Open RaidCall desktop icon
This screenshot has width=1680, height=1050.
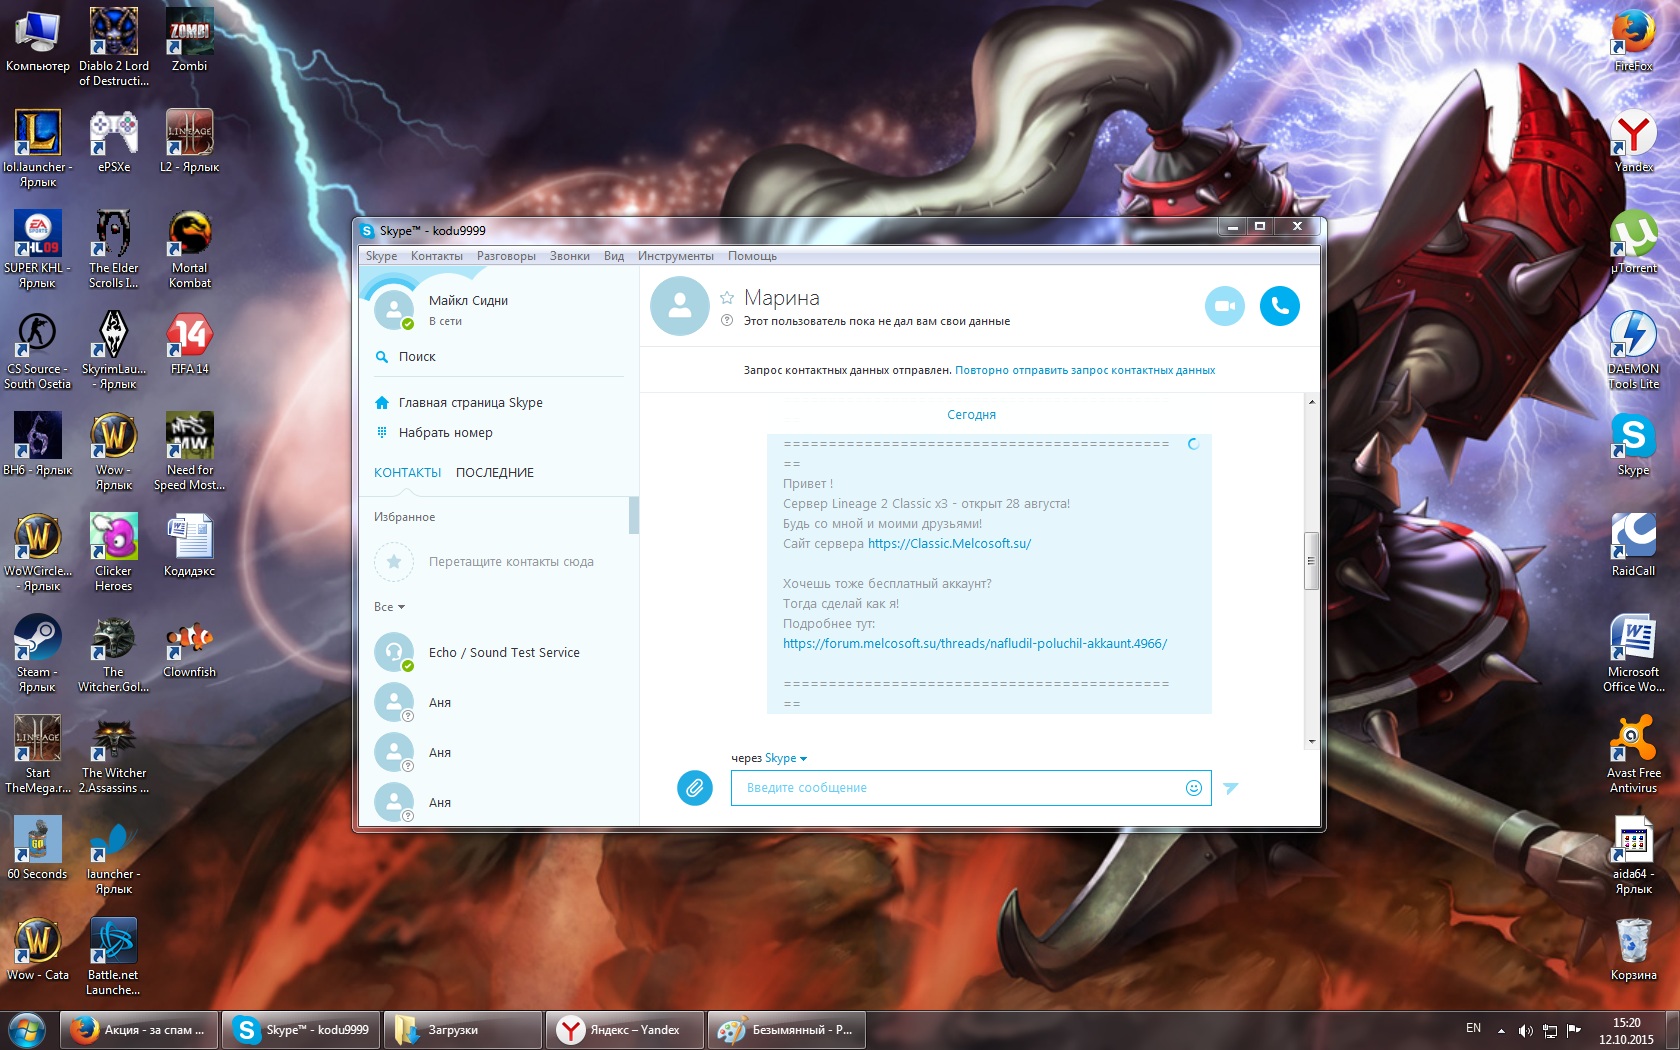pos(1634,545)
